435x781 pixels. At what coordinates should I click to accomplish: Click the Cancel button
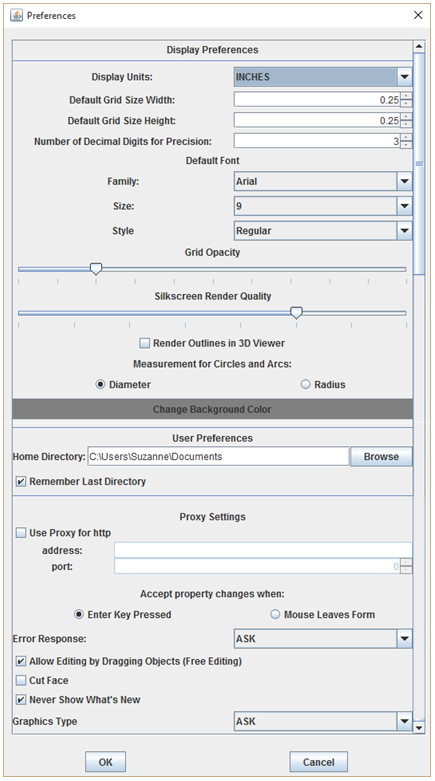(x=319, y=762)
